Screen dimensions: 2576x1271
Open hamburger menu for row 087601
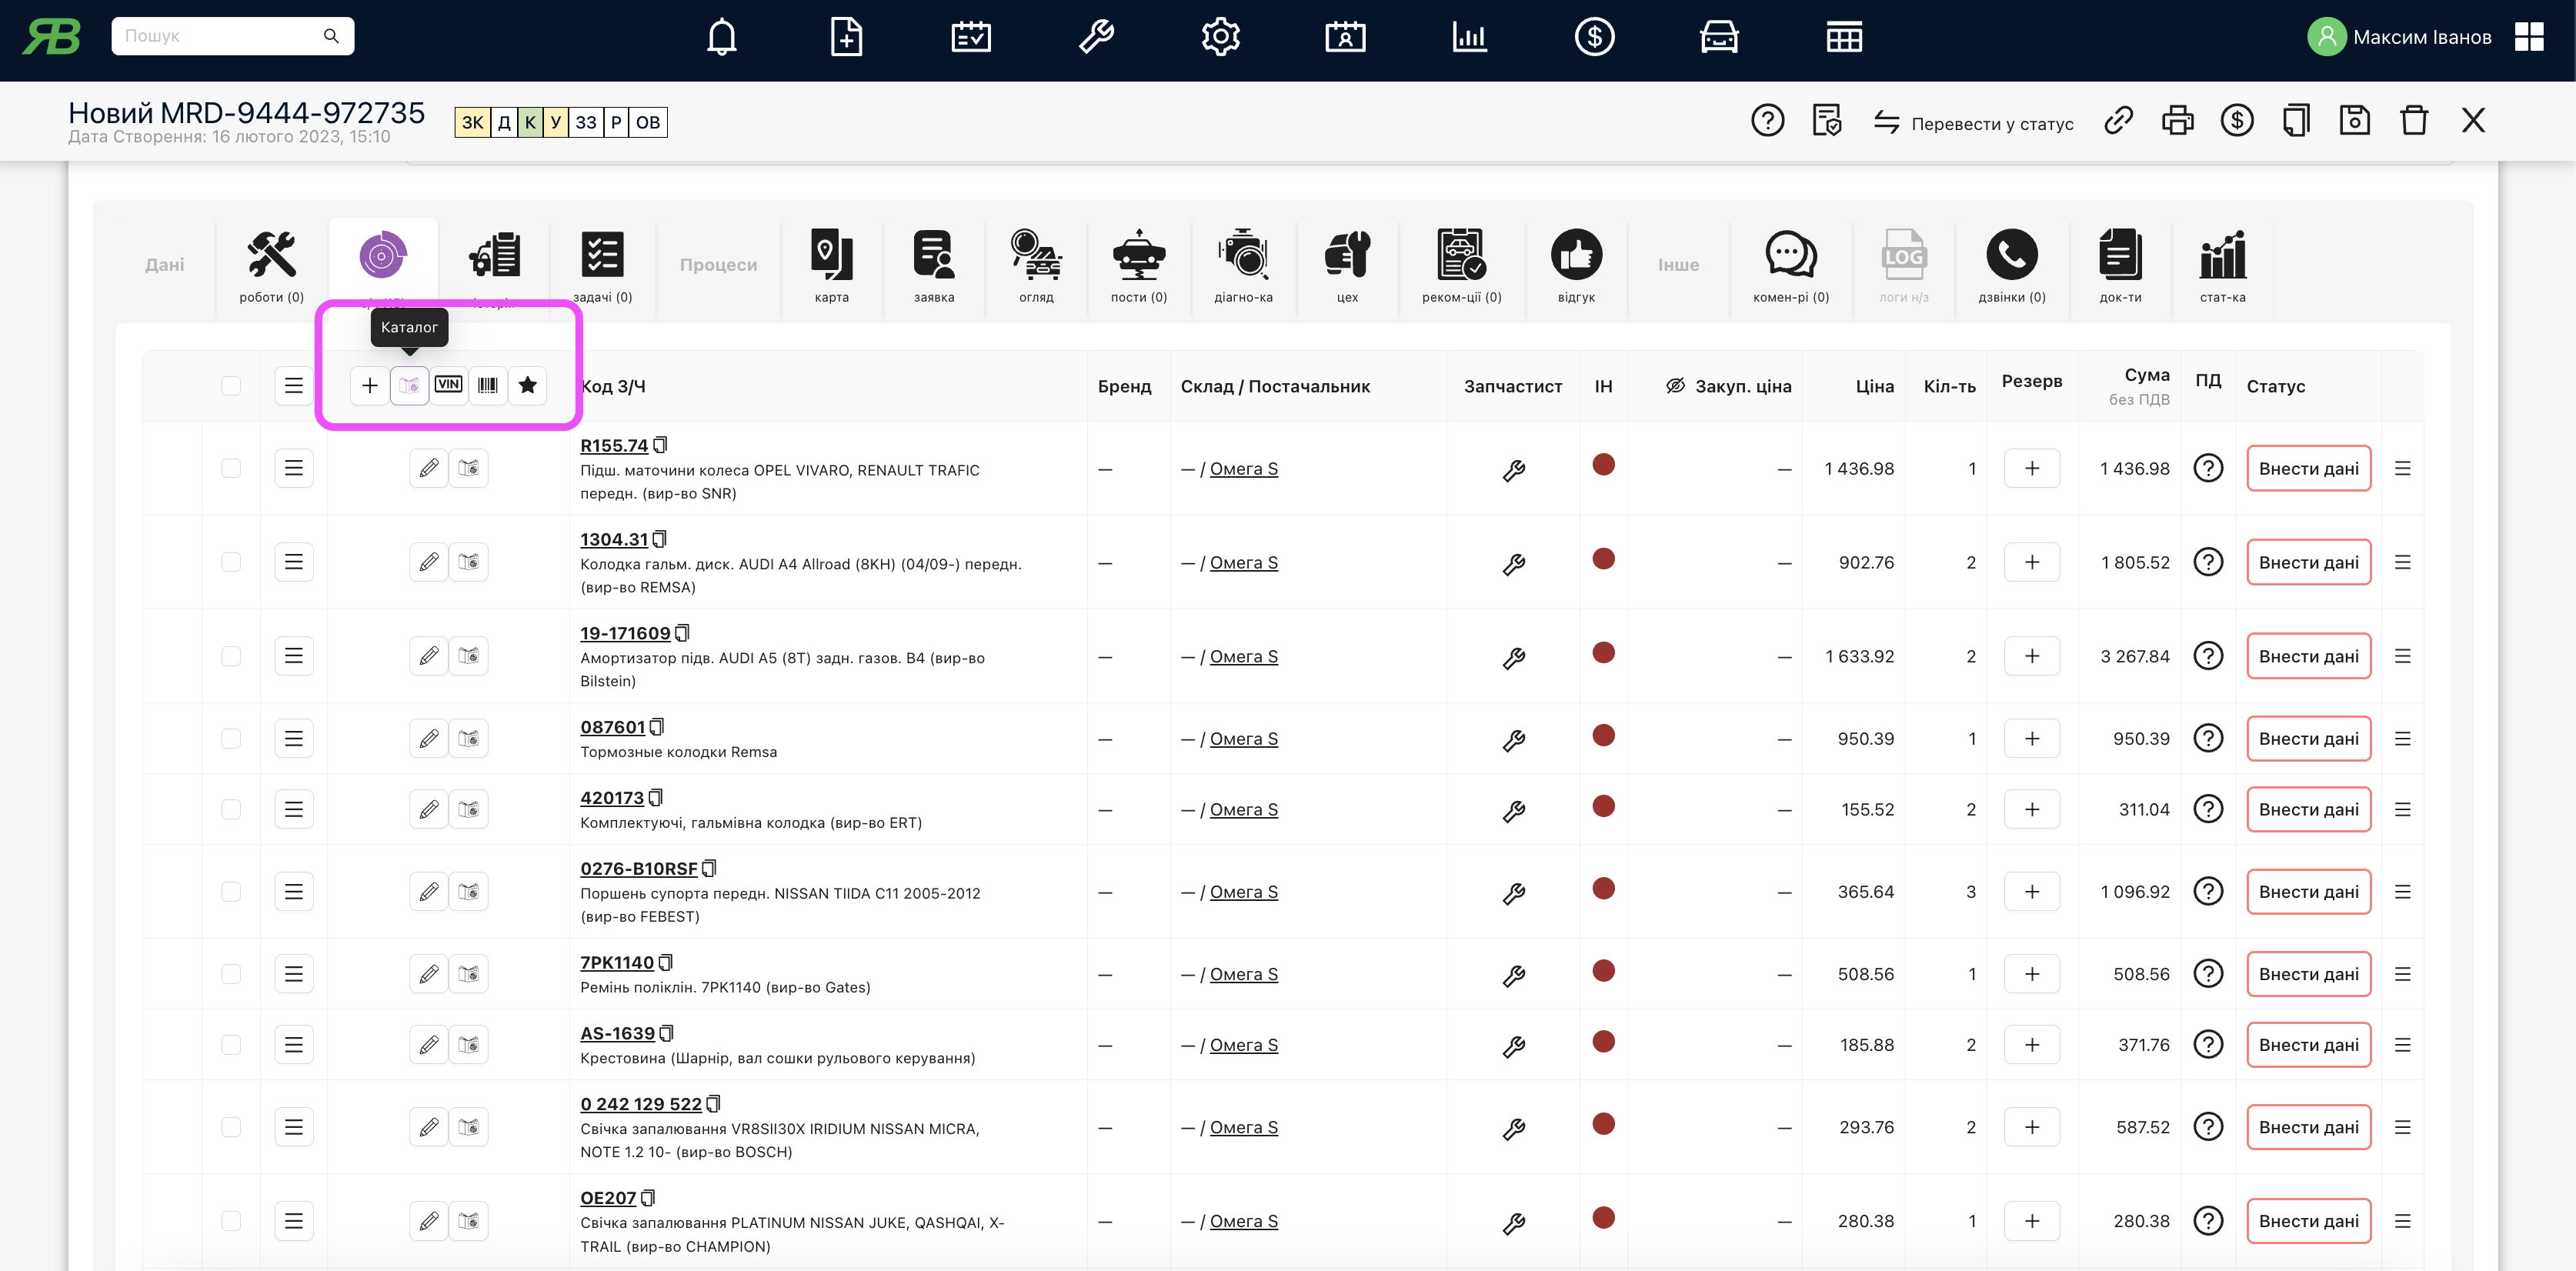point(293,739)
